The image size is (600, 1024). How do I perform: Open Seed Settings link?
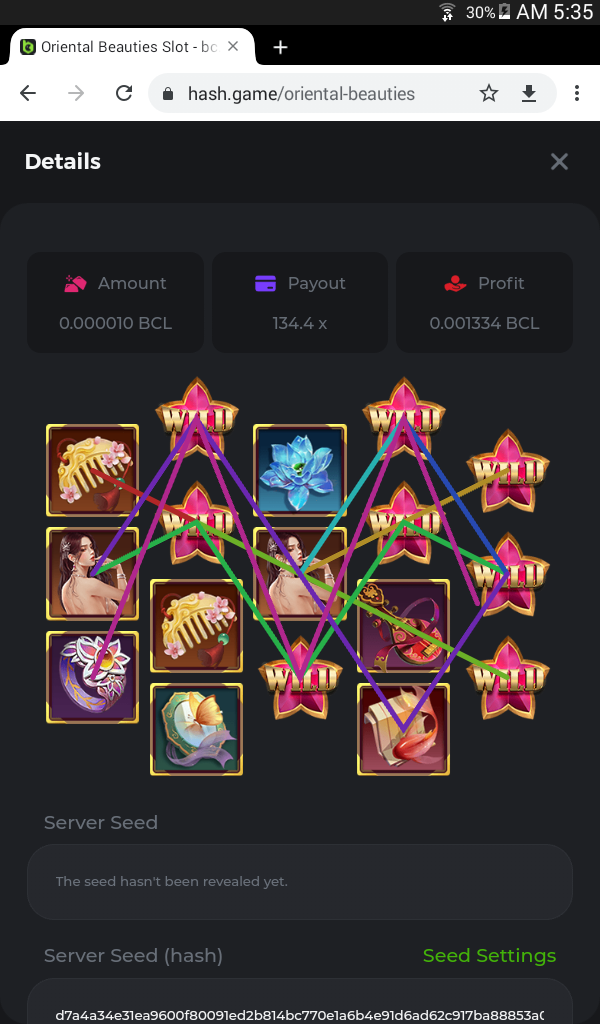coord(489,955)
